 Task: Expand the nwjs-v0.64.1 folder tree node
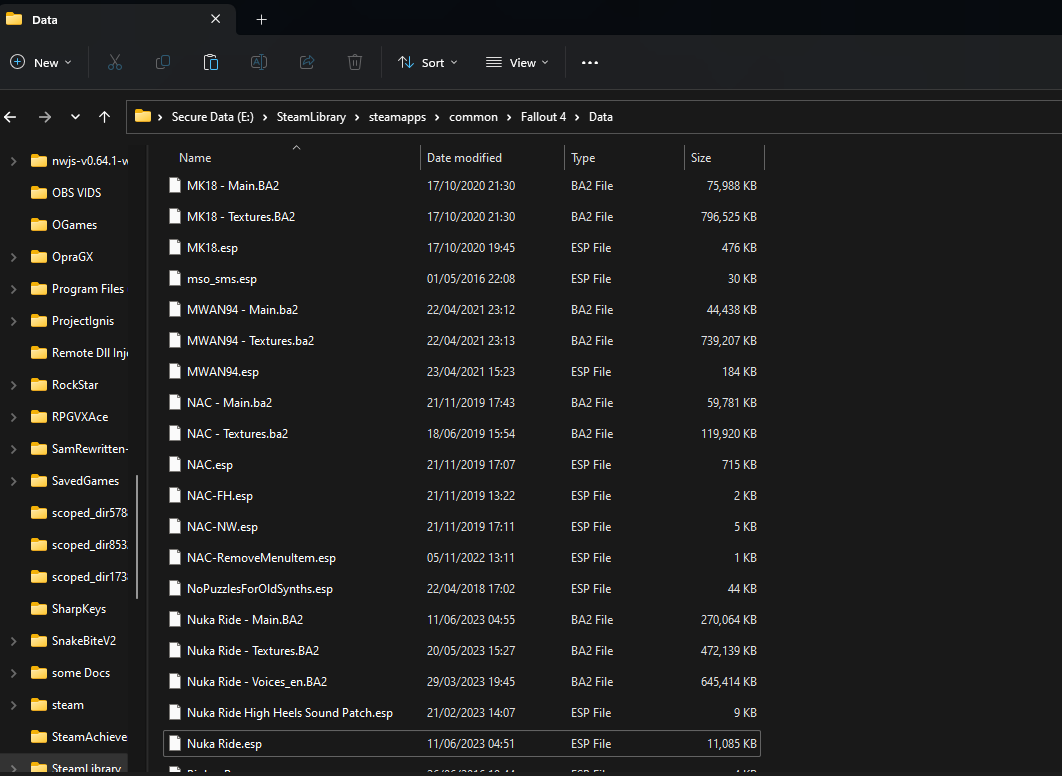click(x=14, y=161)
